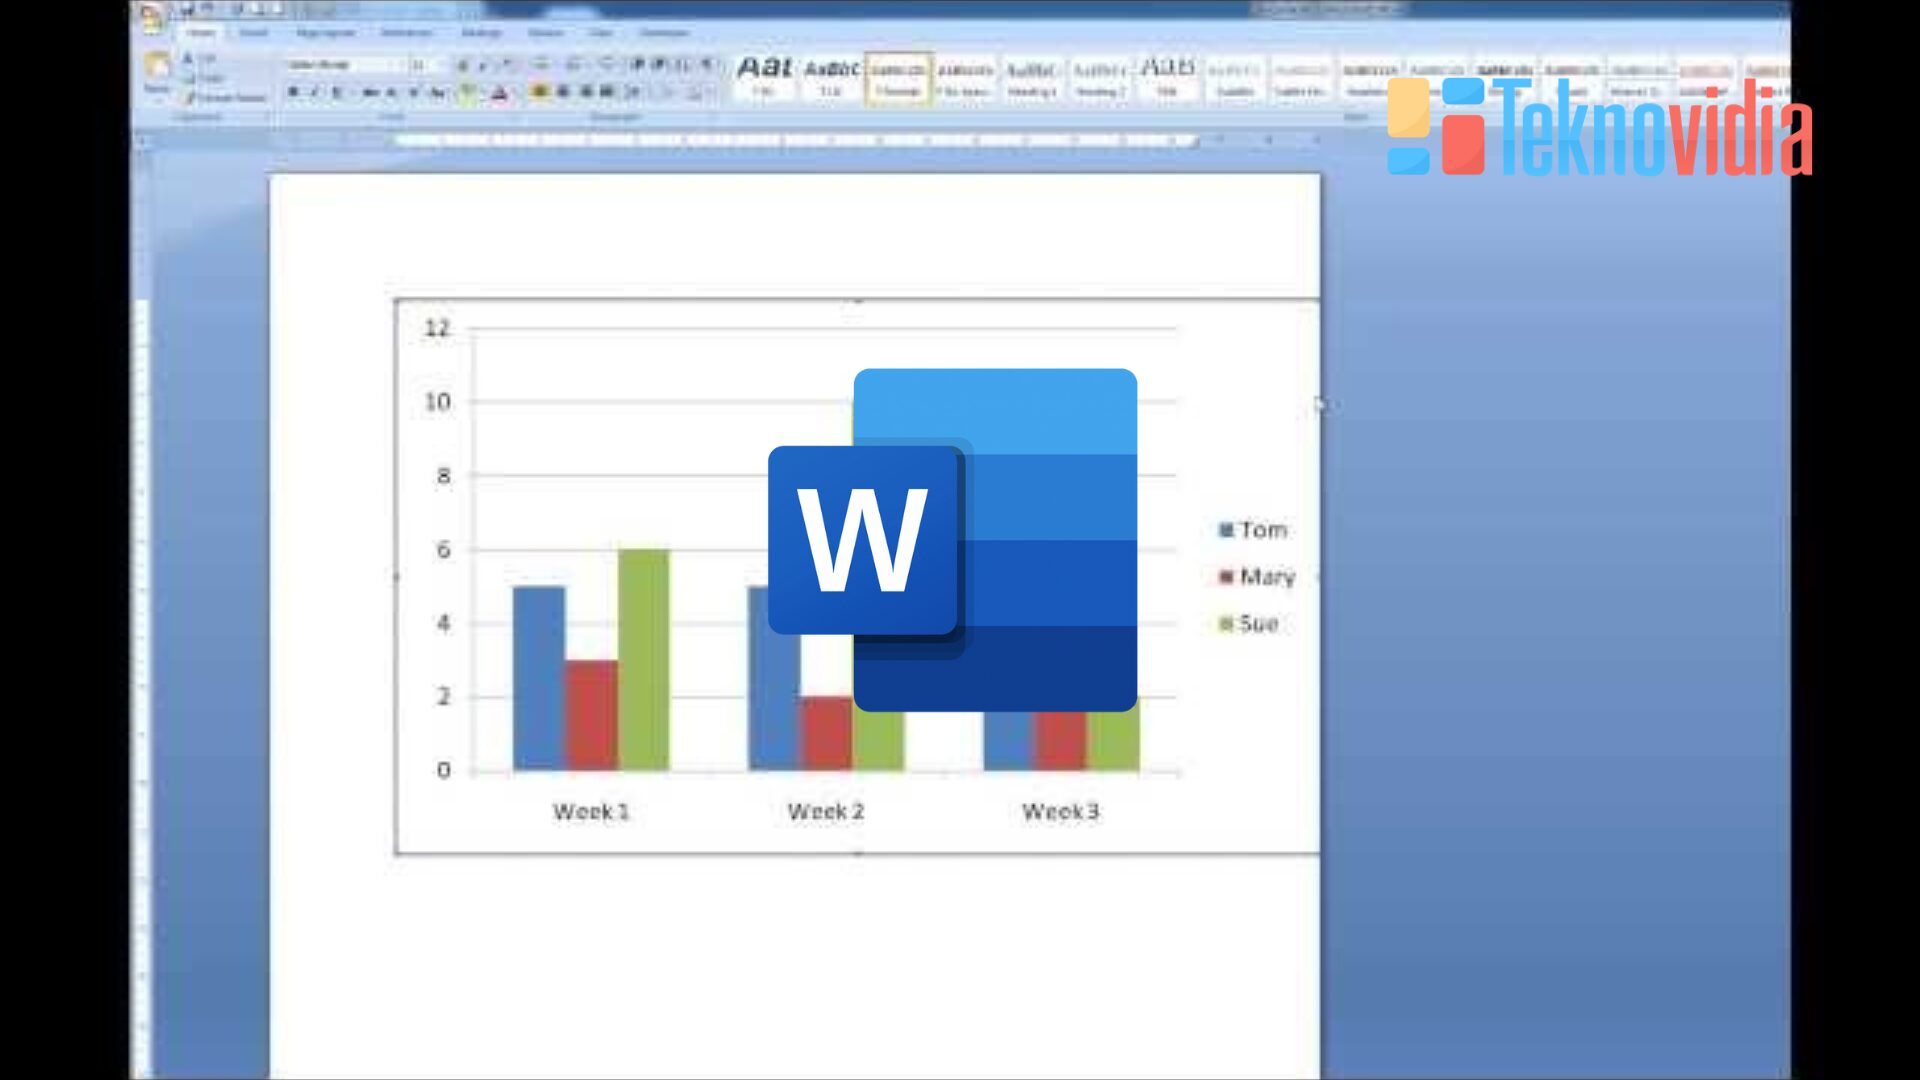Screen dimensions: 1920x1080
Task: Switch to the Page Layout ribbon tab
Action: click(x=325, y=33)
